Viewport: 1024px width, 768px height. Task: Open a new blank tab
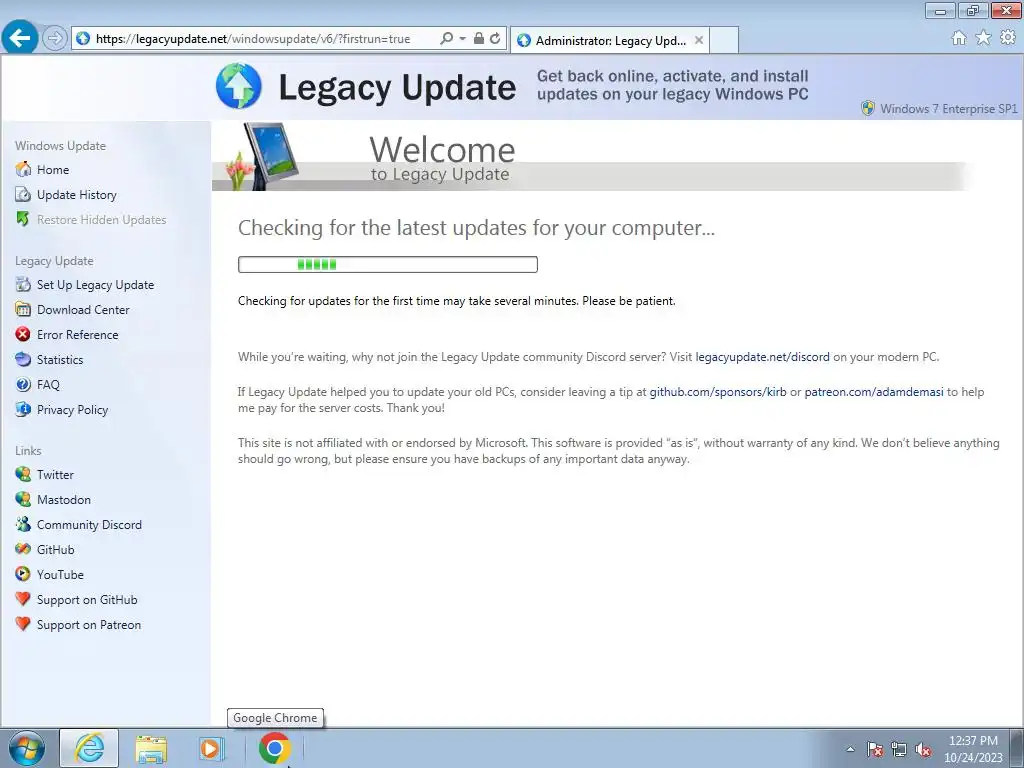point(724,40)
